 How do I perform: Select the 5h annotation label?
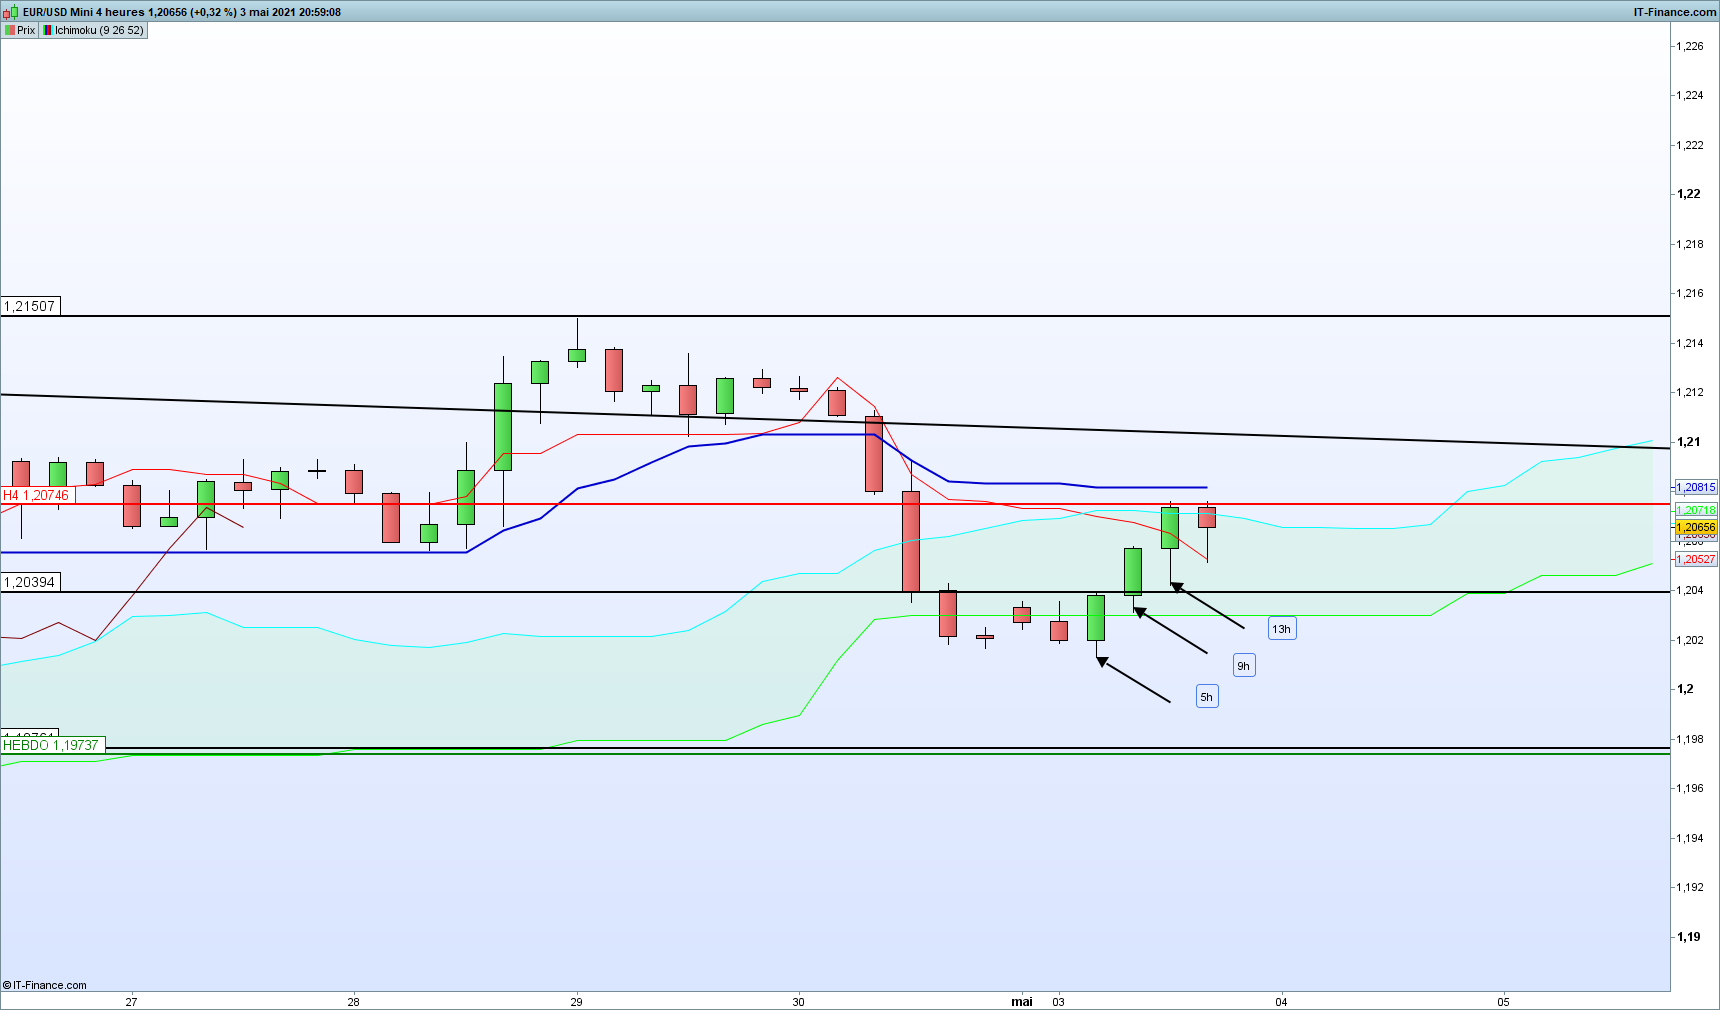[x=1206, y=697]
